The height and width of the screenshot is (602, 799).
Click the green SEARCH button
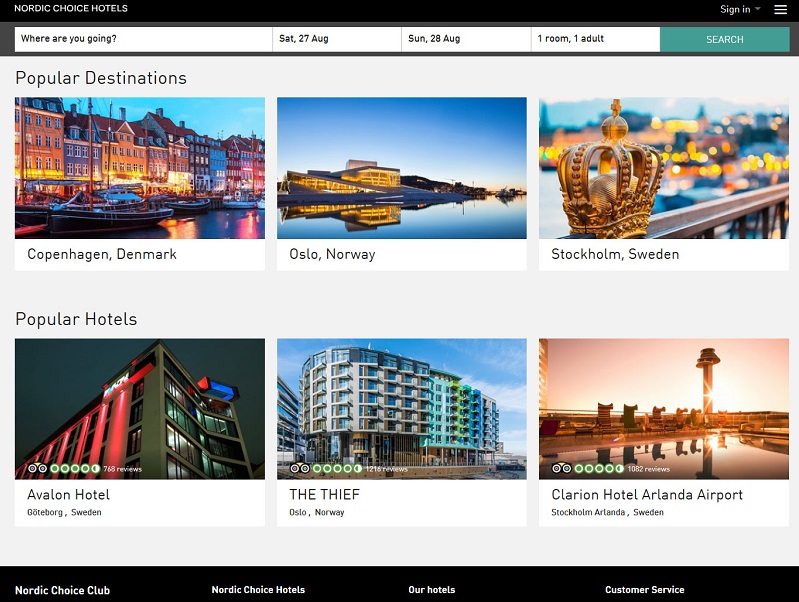click(725, 39)
